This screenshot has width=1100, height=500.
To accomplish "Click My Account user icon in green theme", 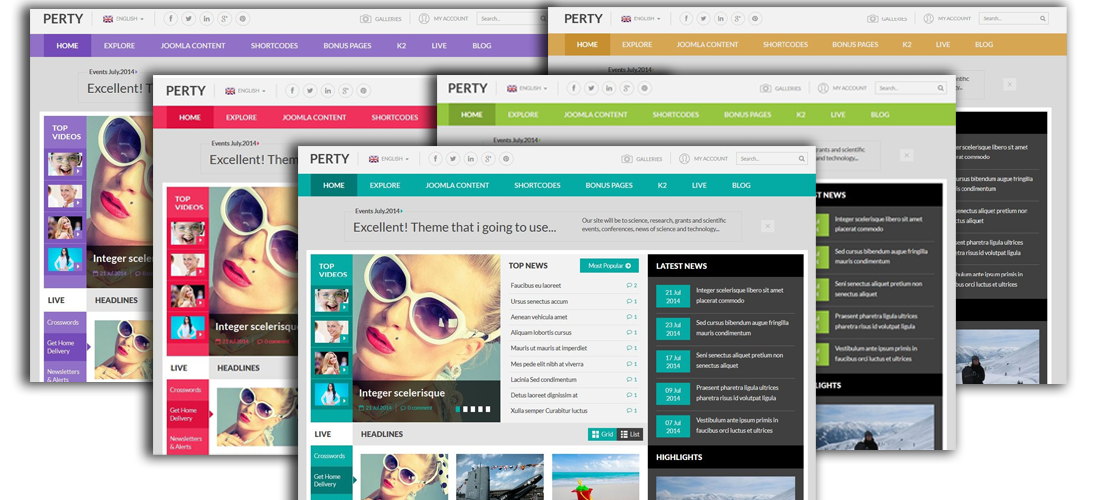I will 823,88.
